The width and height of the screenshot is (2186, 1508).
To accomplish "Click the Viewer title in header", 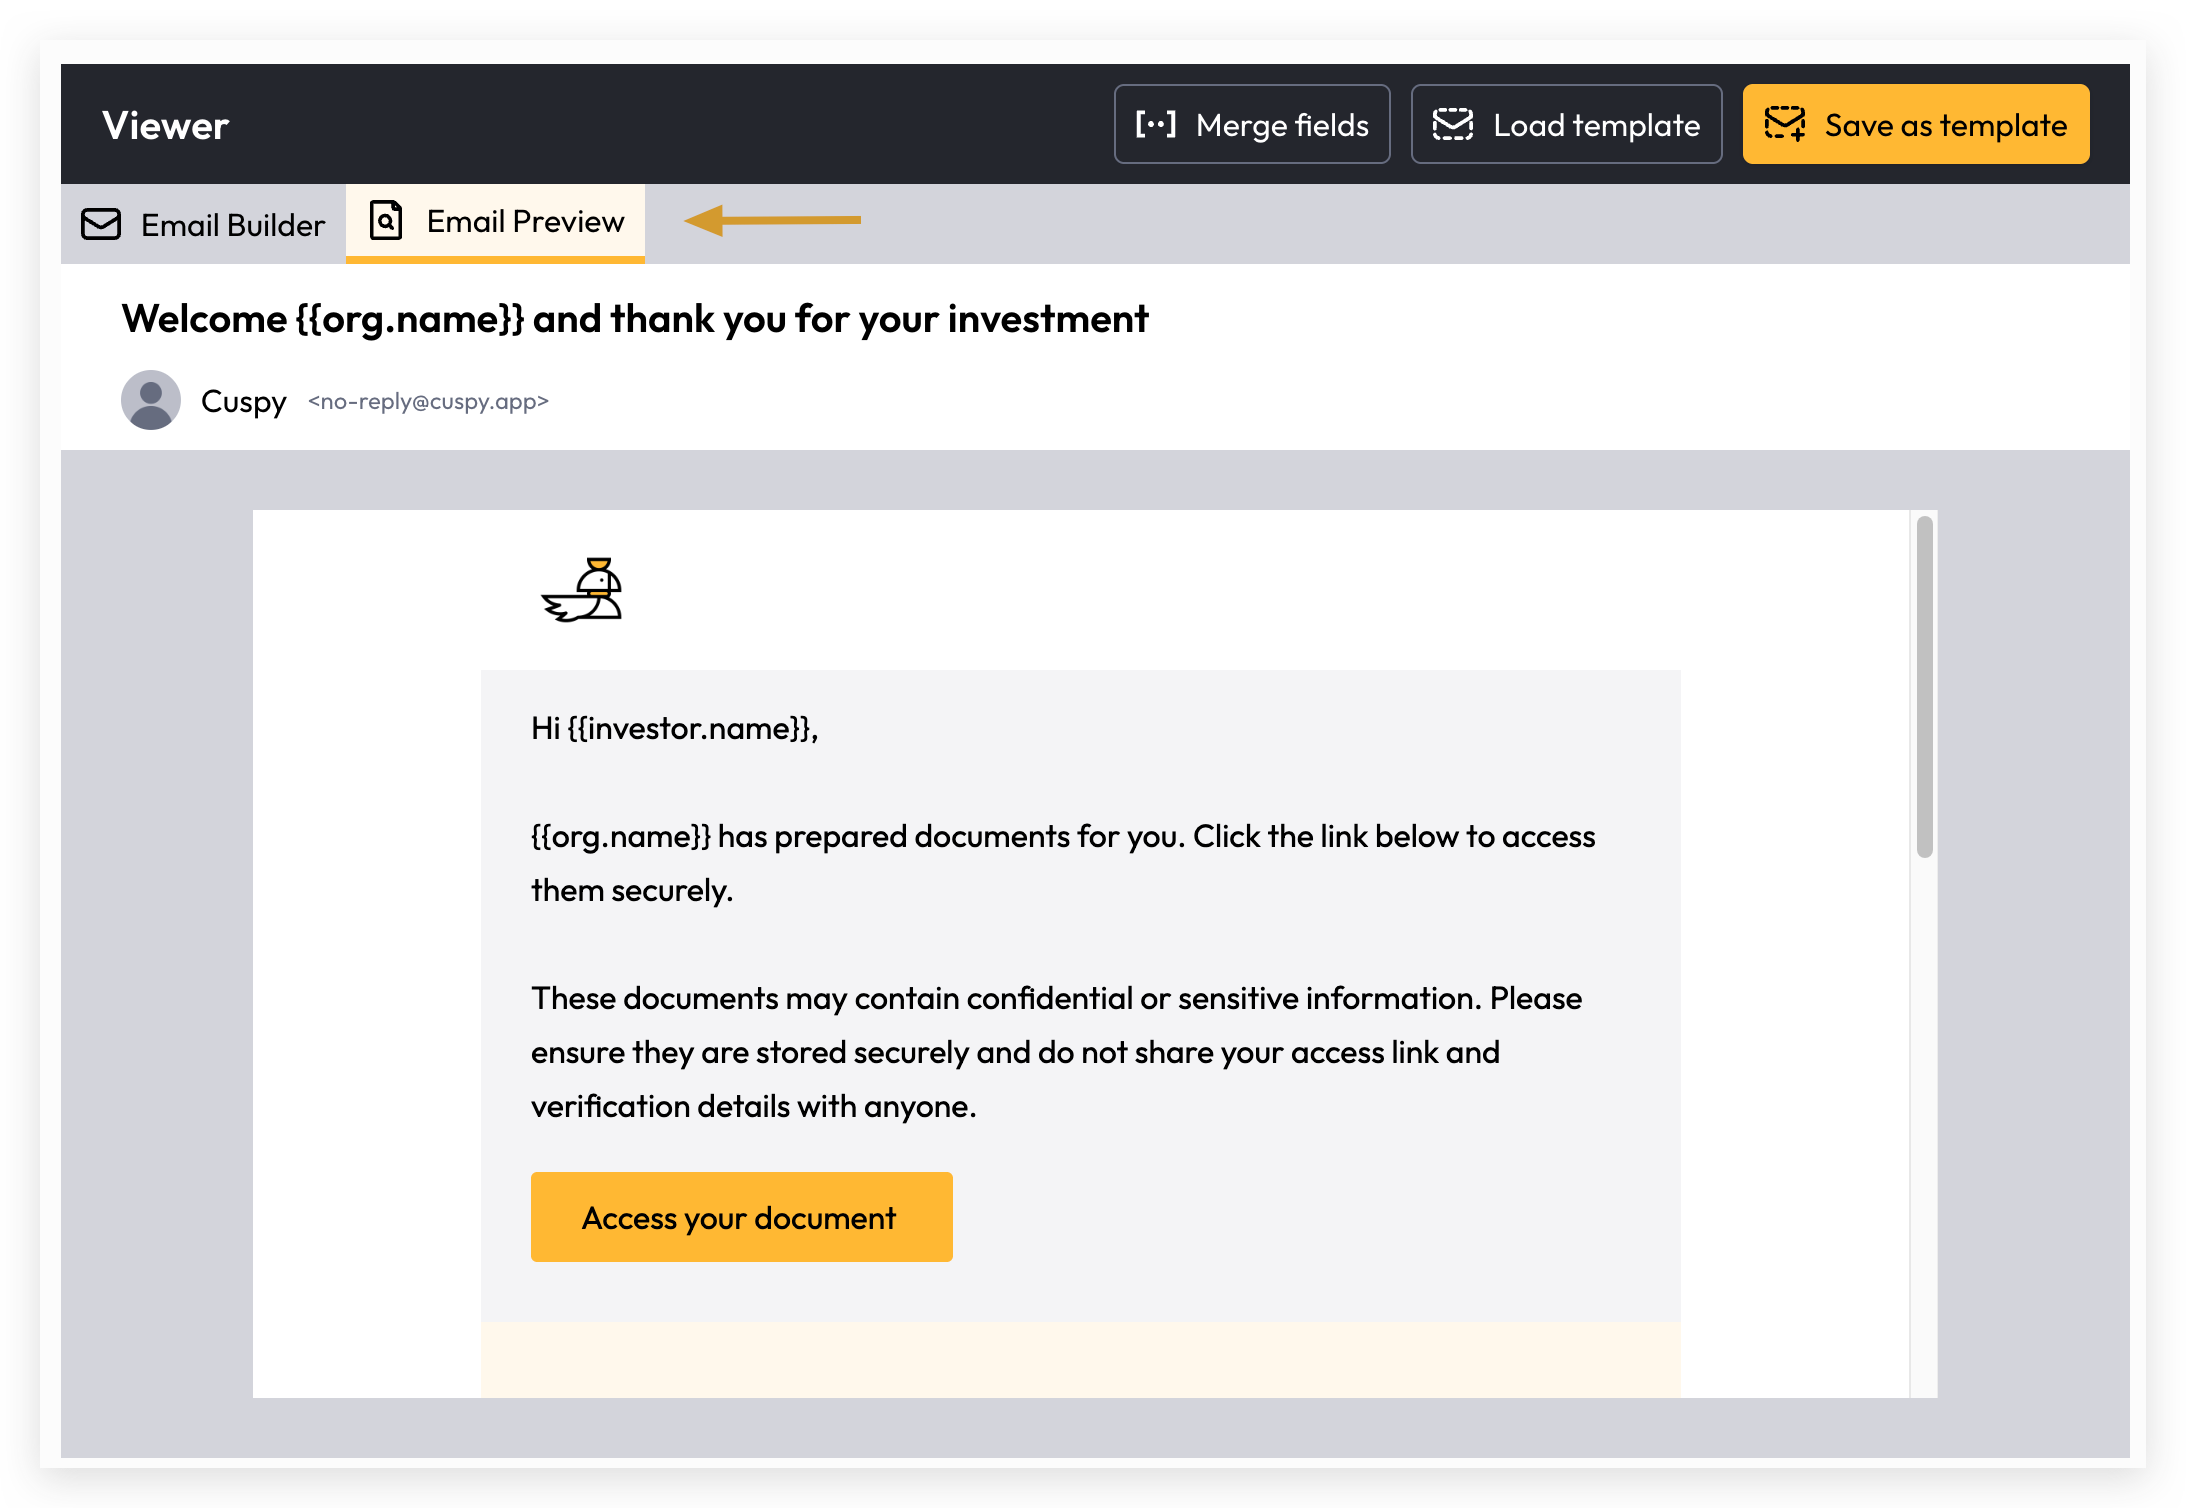I will pyautogui.click(x=166, y=125).
